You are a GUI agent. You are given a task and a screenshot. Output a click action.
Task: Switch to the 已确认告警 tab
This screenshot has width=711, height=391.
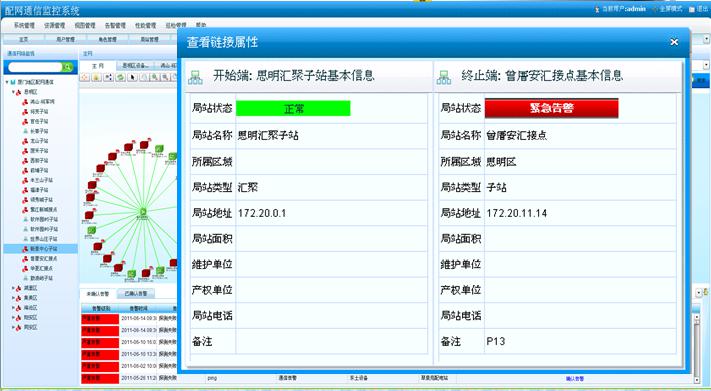click(x=136, y=294)
